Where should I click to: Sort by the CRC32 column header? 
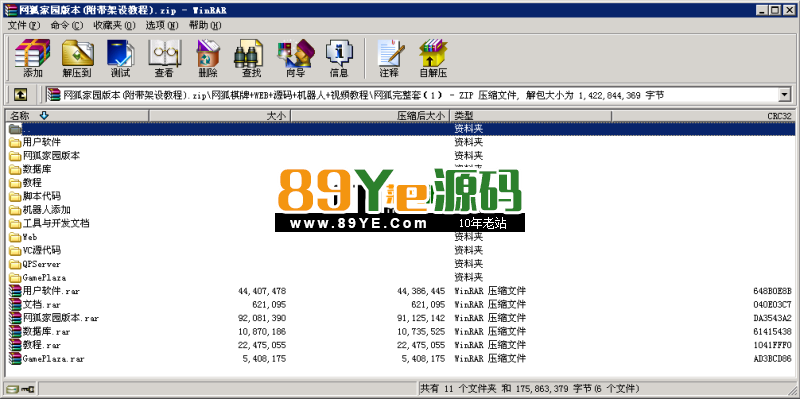[x=703, y=116]
